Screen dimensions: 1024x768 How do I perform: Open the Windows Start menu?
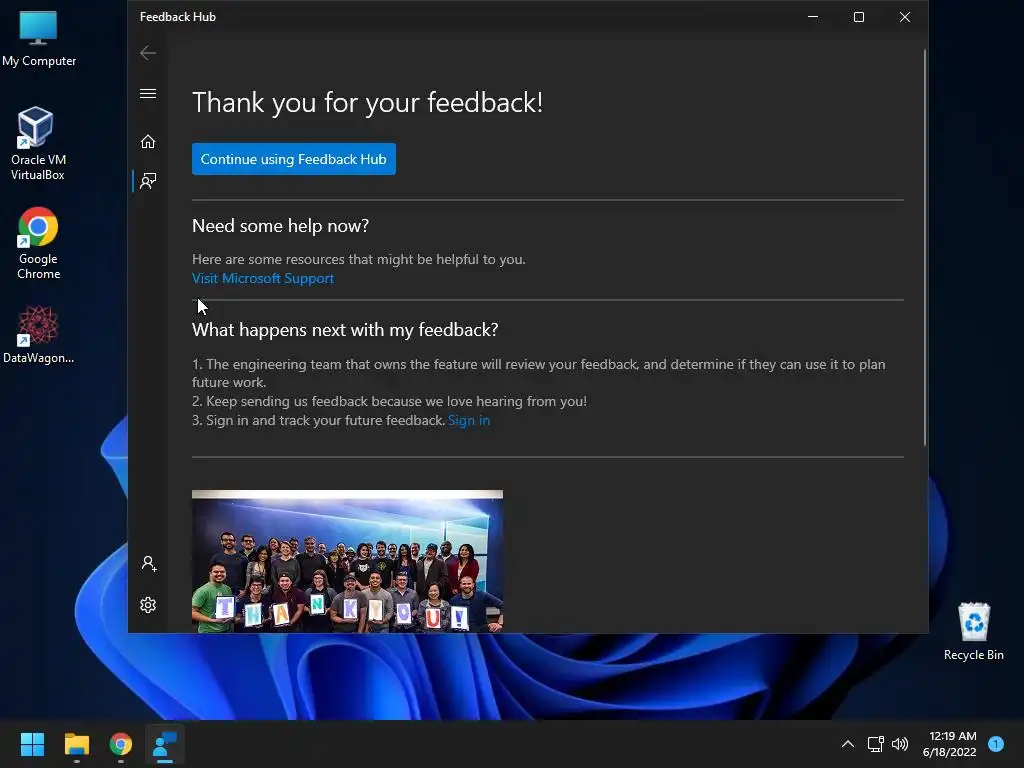[32, 744]
